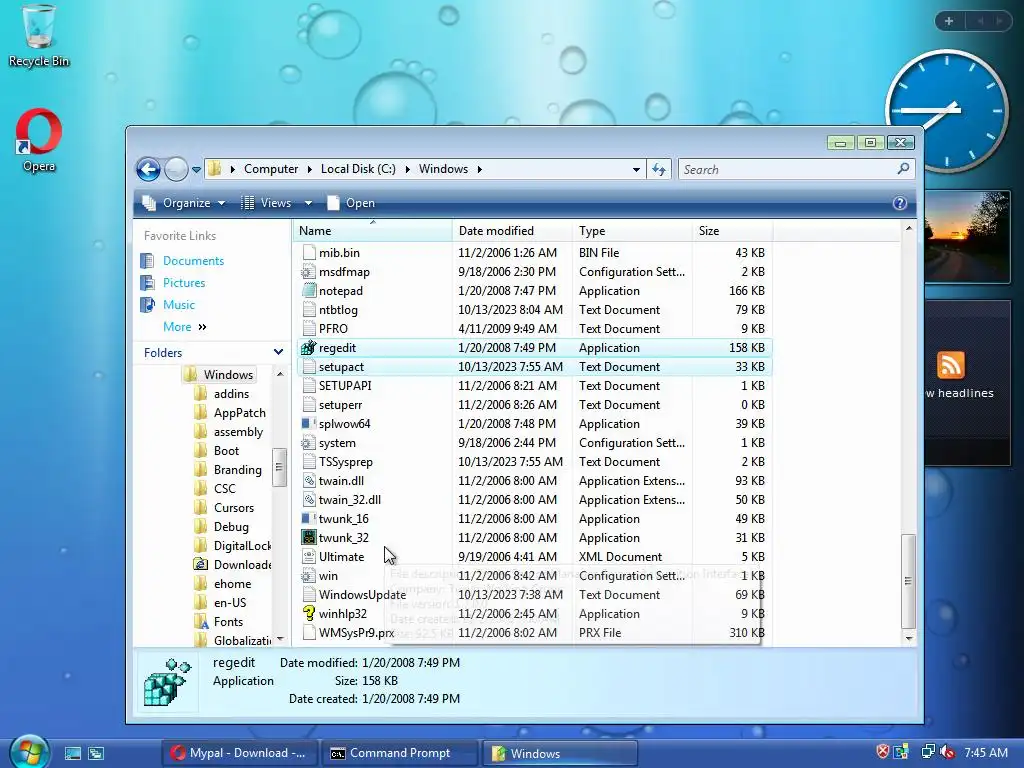The height and width of the screenshot is (768, 1024).
Task: Select the splwow64 file icon
Action: 308,424
